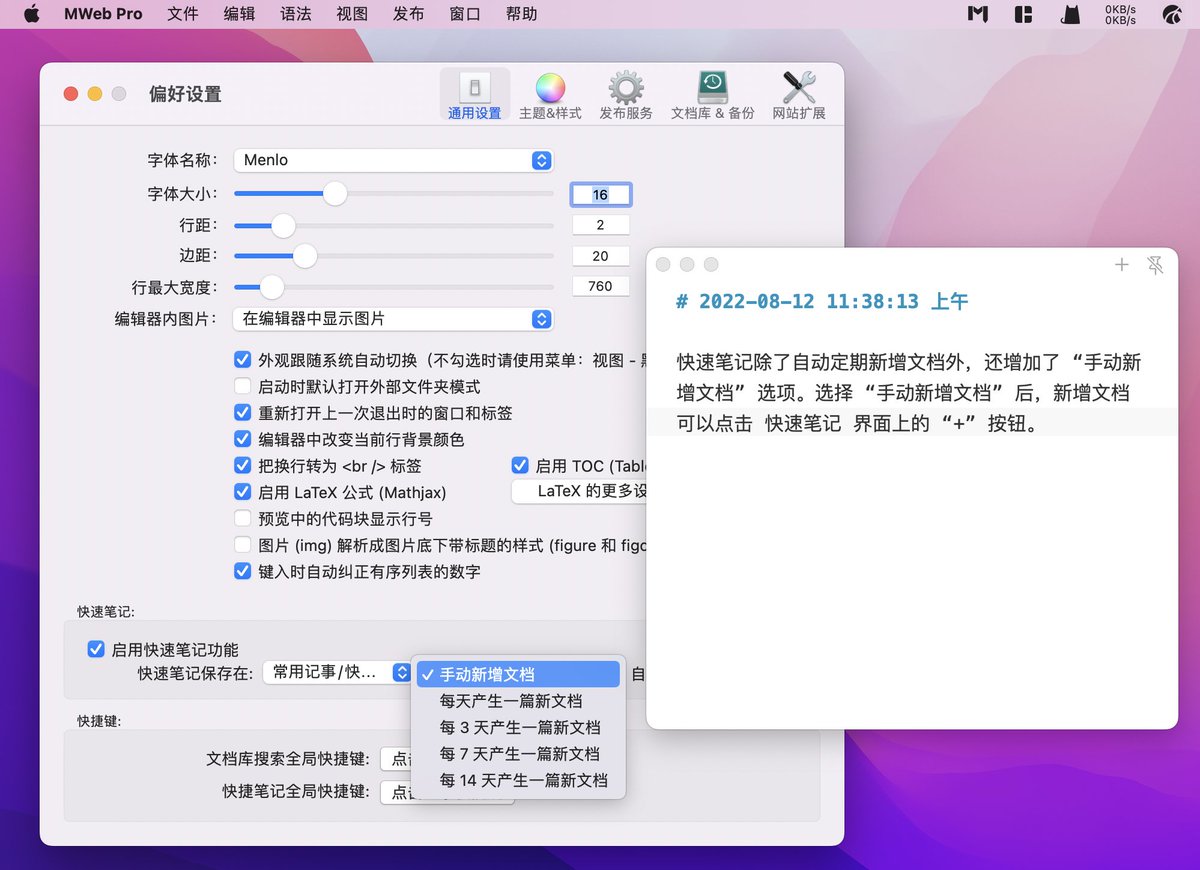Image resolution: width=1200 pixels, height=870 pixels.
Task: Click the pin icon in quick note window
Action: 1156,265
